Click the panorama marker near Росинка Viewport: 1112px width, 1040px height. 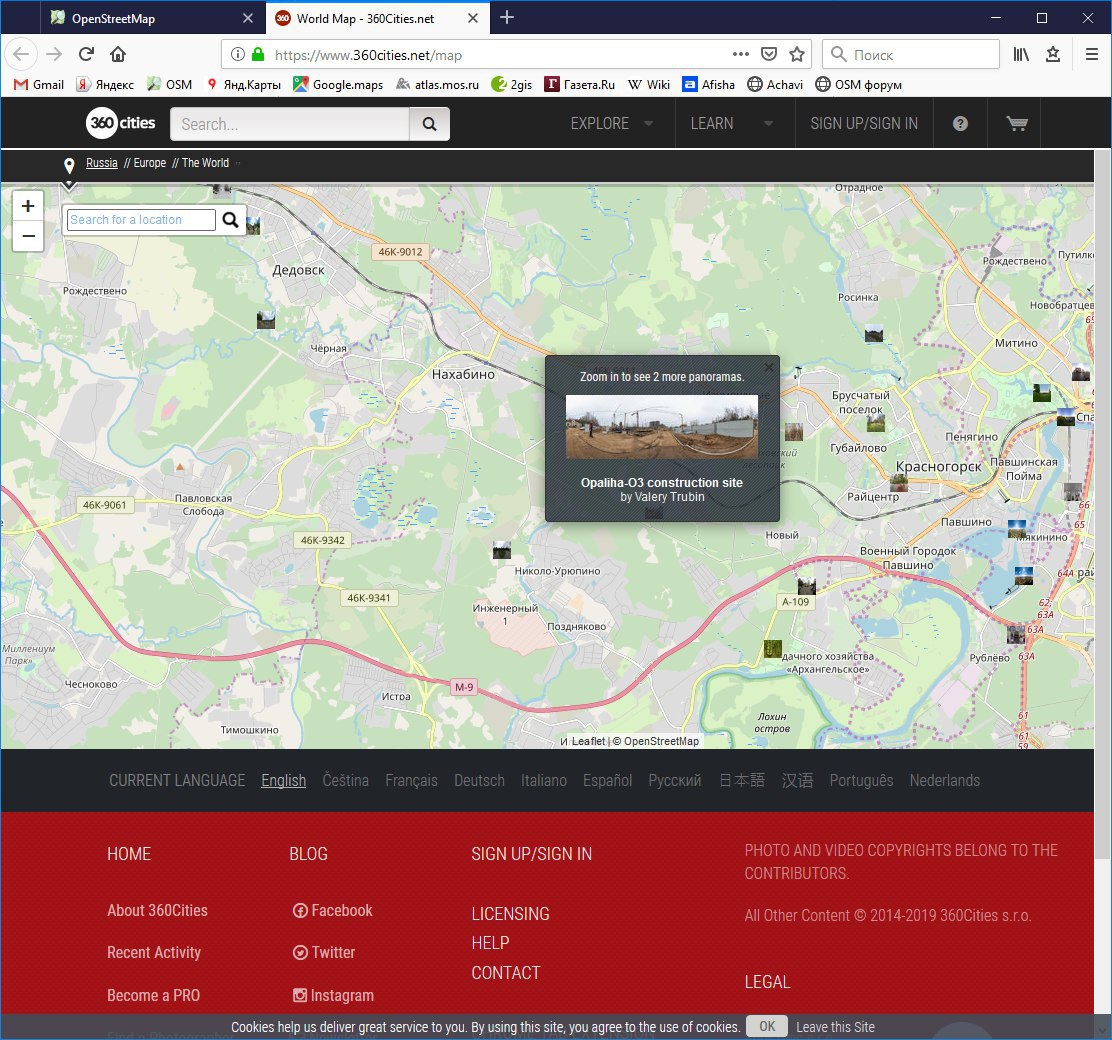[x=874, y=333]
